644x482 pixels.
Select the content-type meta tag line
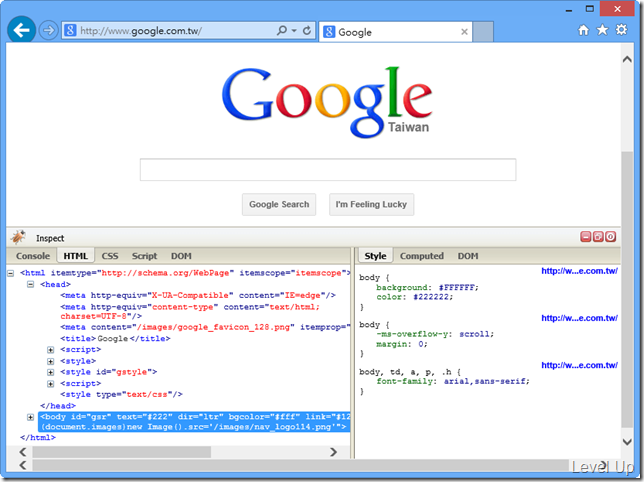tap(190, 311)
